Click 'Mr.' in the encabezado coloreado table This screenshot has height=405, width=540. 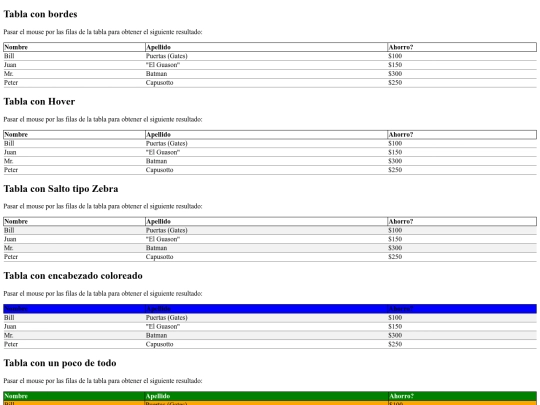click(9, 335)
